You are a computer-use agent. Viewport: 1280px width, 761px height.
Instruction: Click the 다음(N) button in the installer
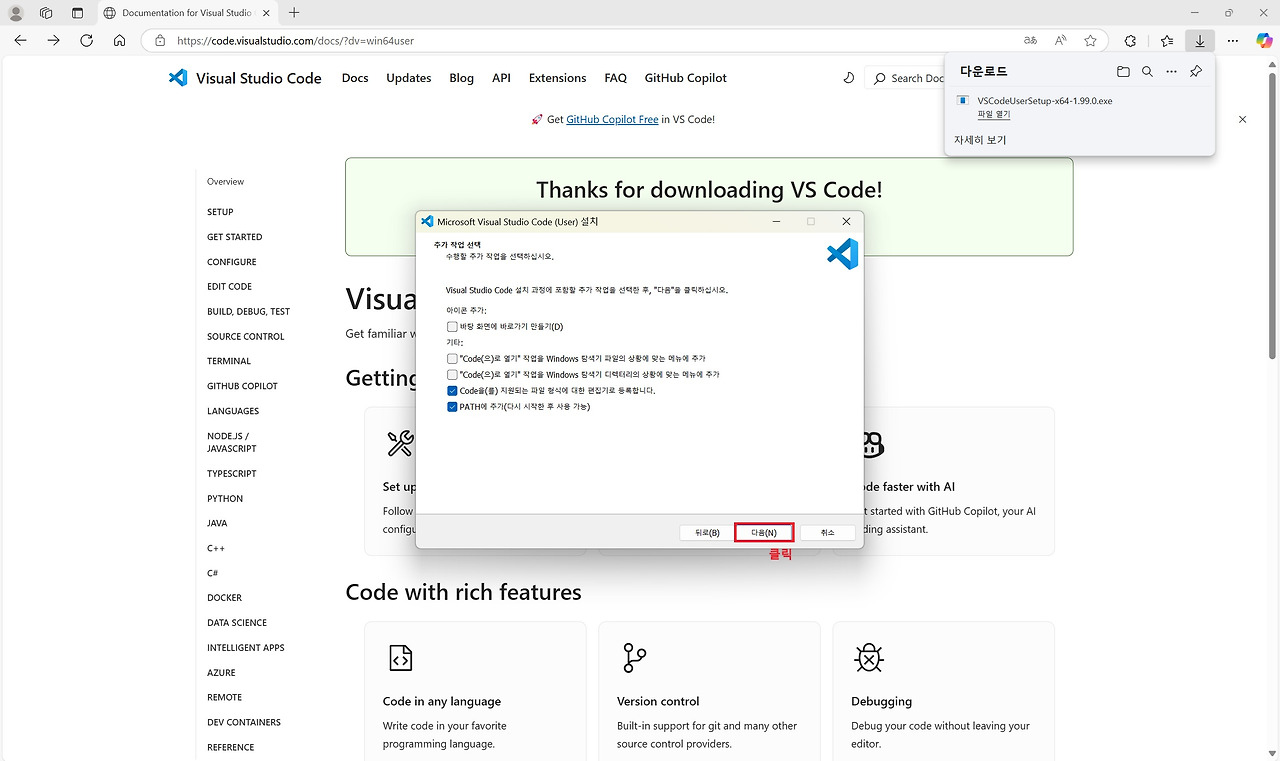coord(763,532)
